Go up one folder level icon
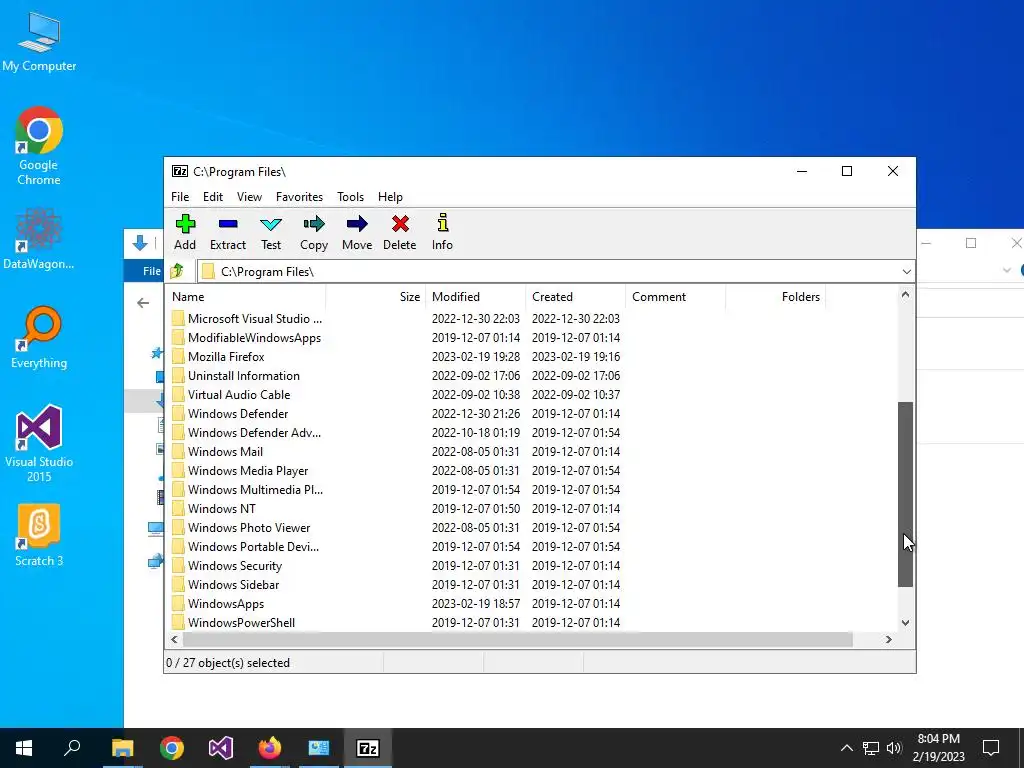Screen dimensions: 1024x768 (x=177, y=271)
